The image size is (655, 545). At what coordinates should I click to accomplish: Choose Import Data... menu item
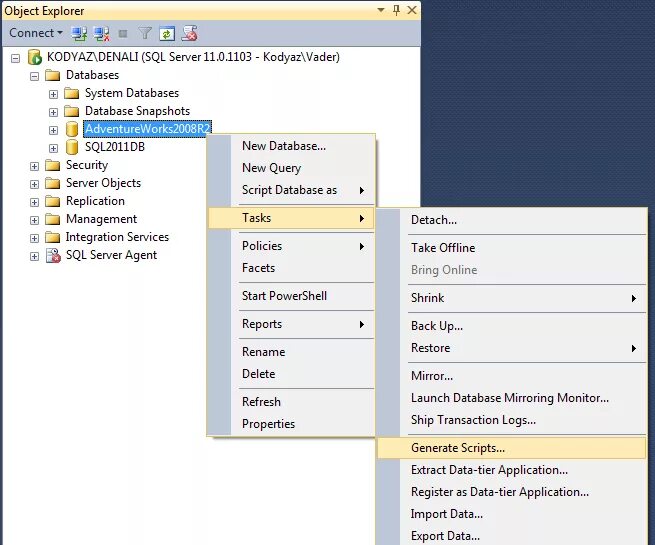click(512, 514)
